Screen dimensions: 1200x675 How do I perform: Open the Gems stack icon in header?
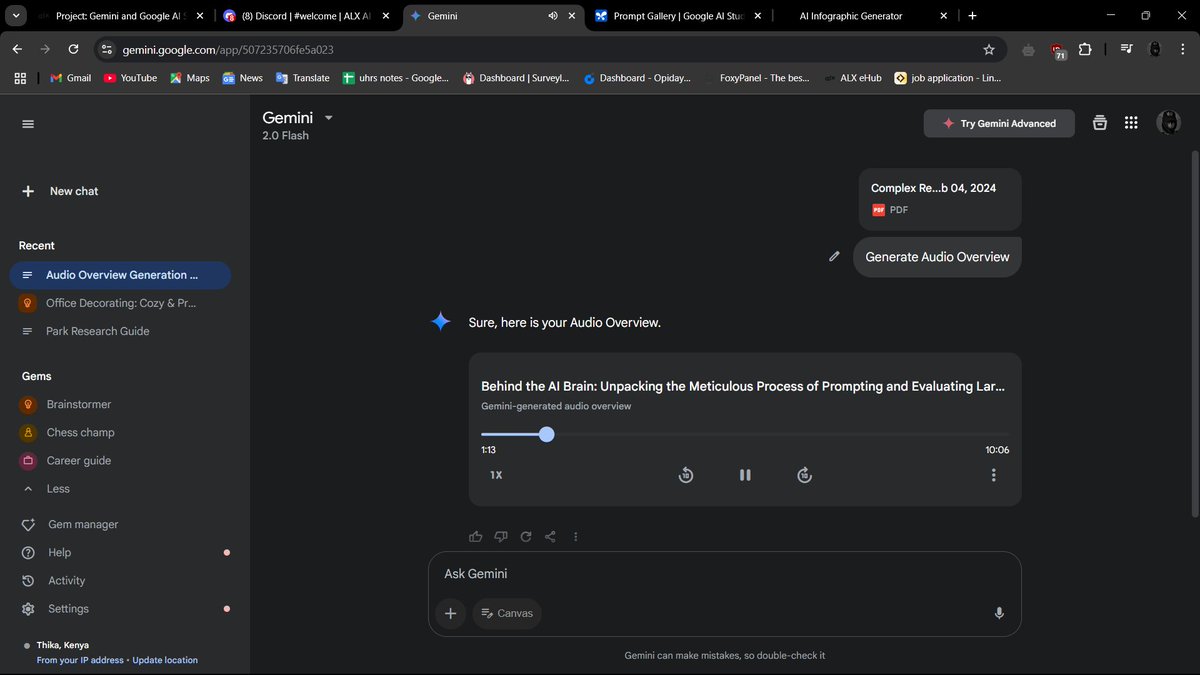coord(1100,123)
